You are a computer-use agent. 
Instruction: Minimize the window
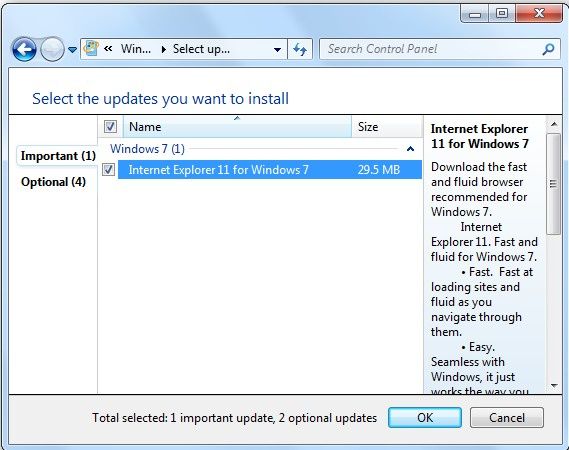[x=475, y=14]
